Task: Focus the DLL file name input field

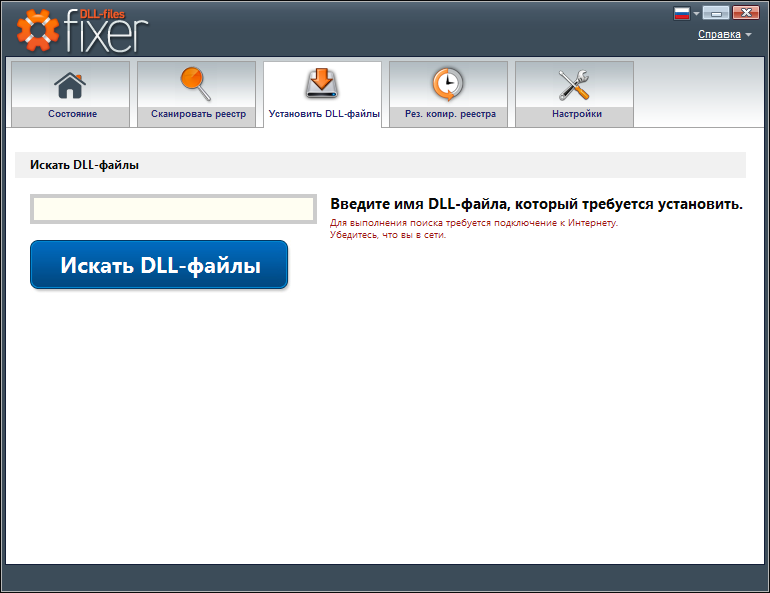Action: (x=173, y=209)
